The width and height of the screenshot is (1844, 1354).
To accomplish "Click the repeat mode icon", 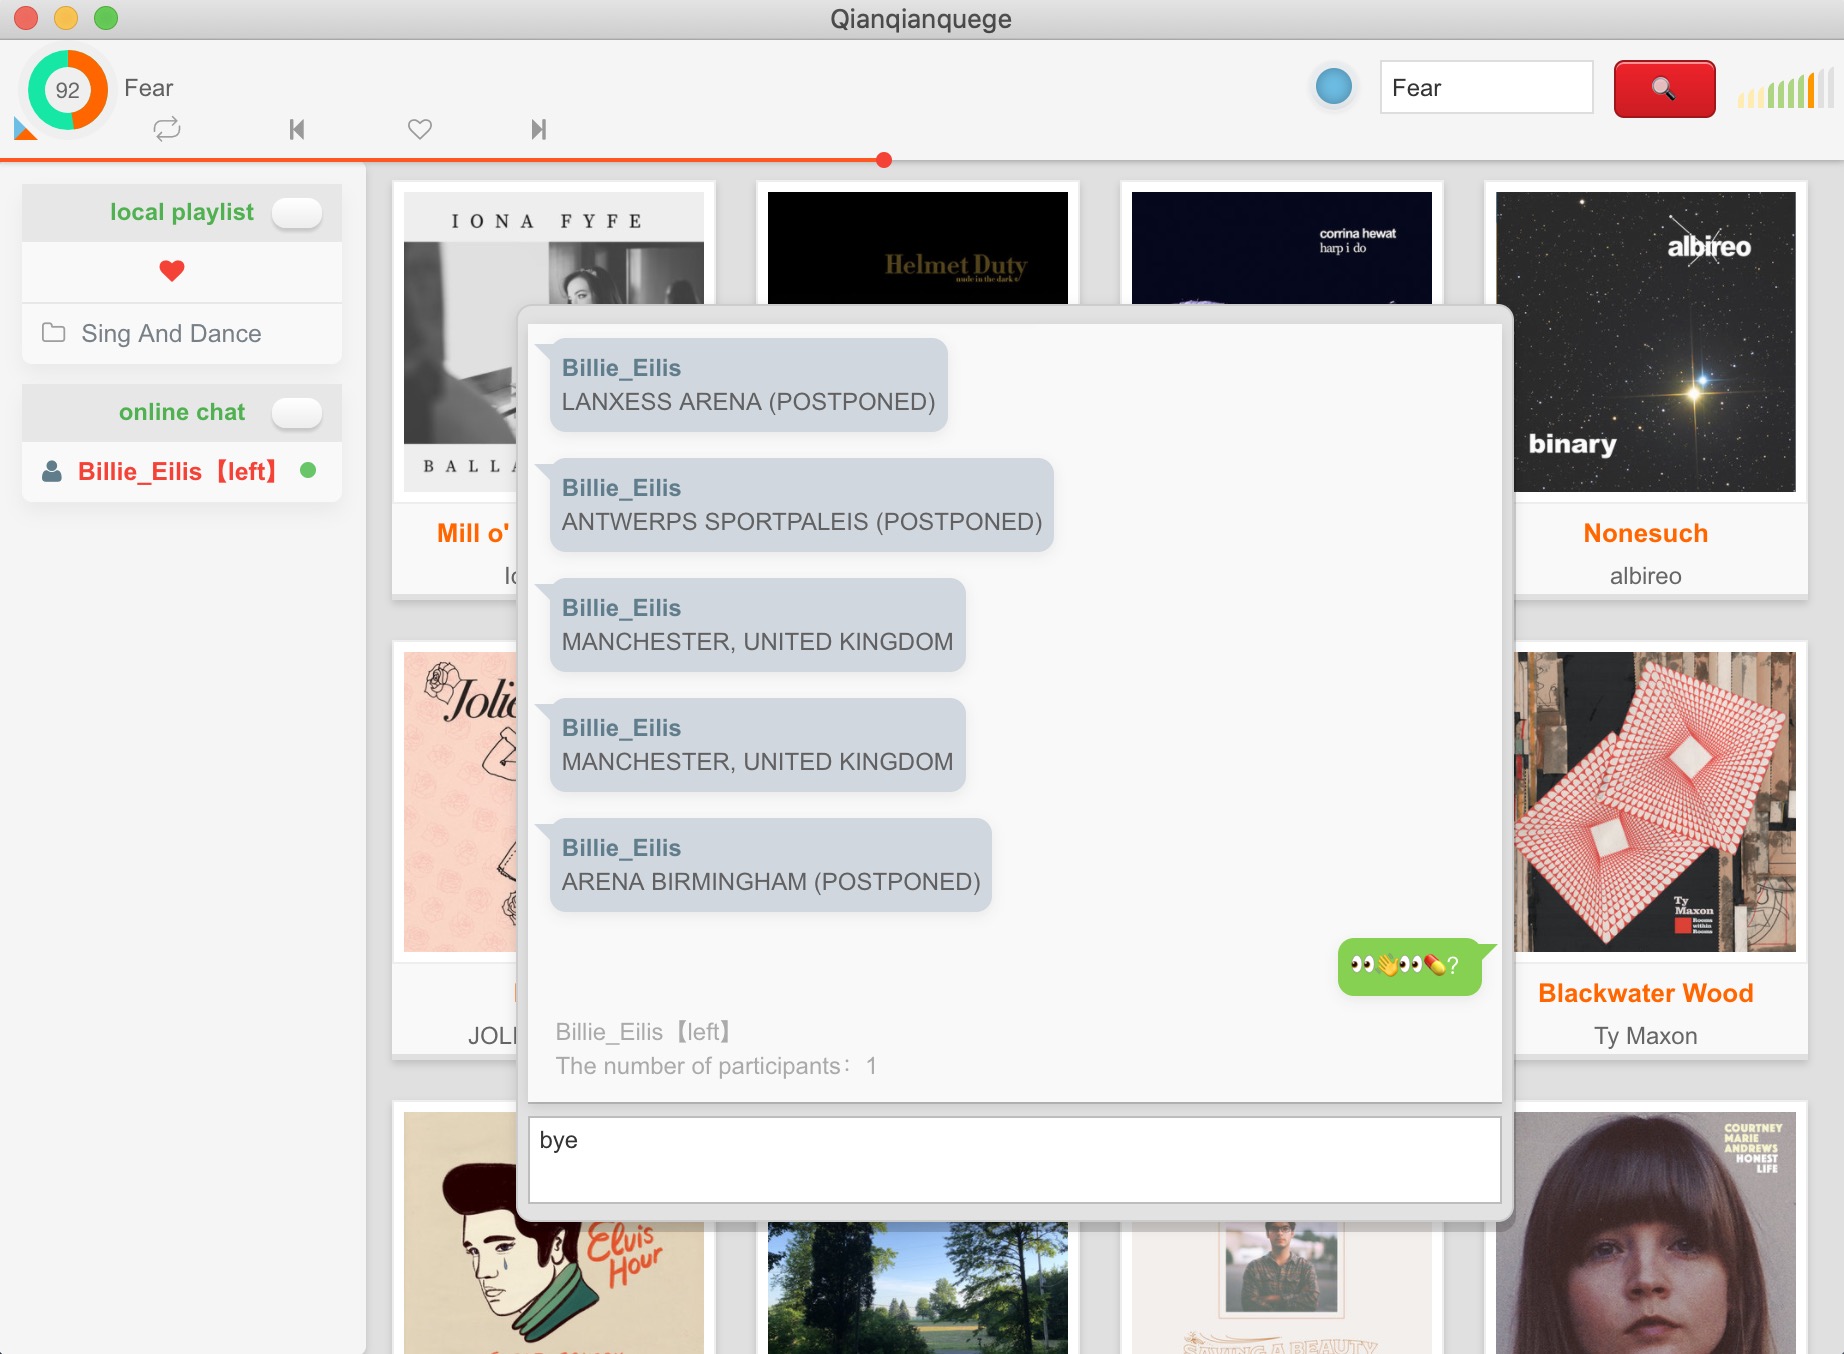I will point(167,129).
